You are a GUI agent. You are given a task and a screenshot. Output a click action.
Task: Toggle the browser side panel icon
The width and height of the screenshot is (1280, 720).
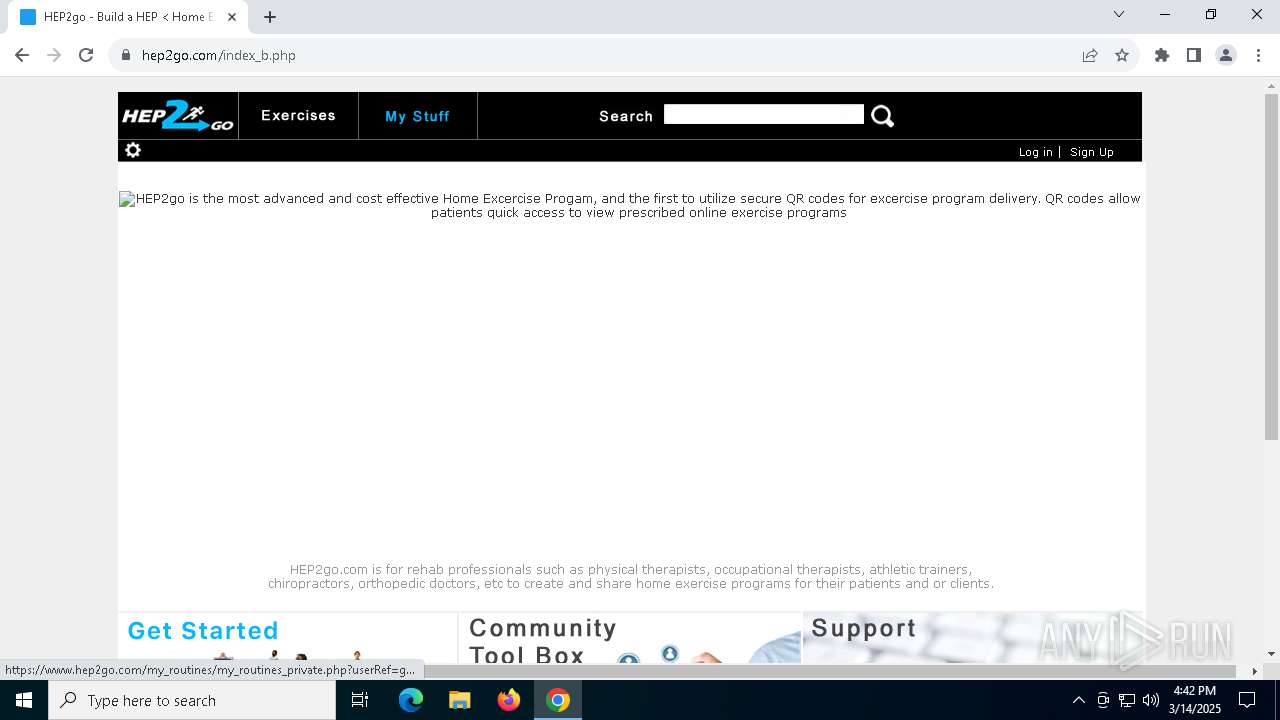1194,55
